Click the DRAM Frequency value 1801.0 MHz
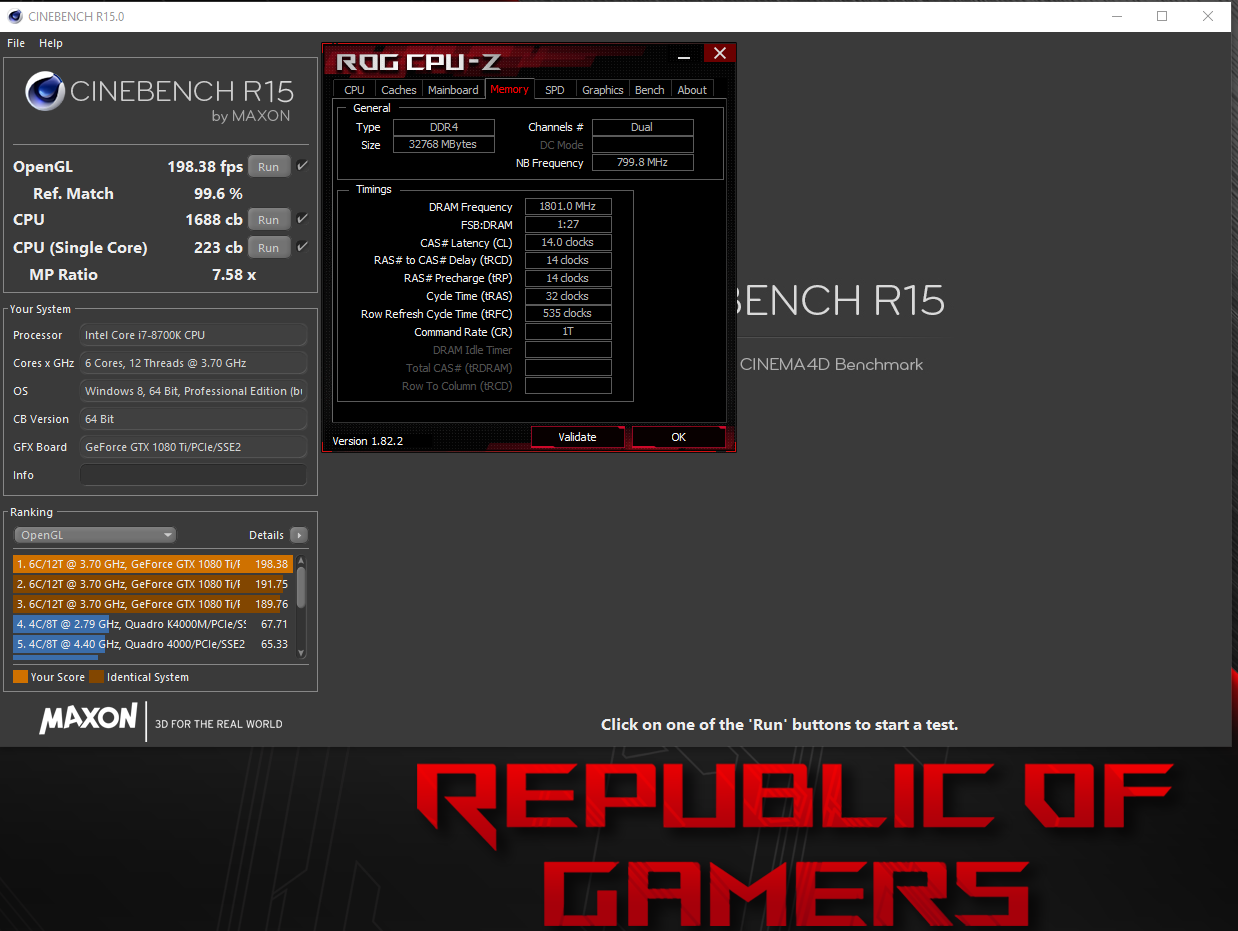Screen dimensions: 1238x931 coord(568,207)
